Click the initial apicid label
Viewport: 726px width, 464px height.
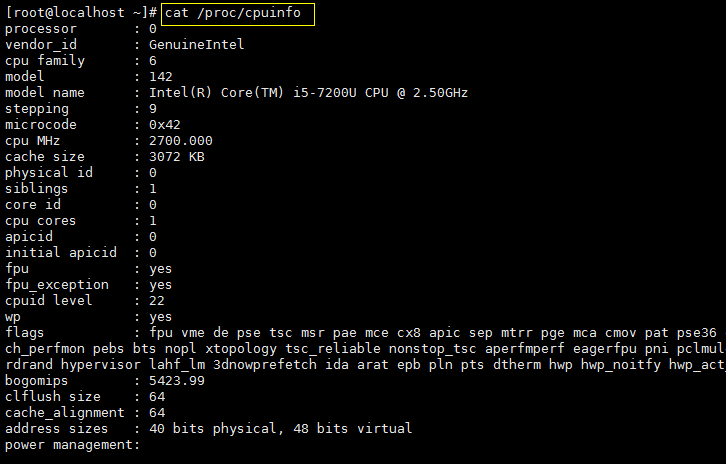pos(60,252)
